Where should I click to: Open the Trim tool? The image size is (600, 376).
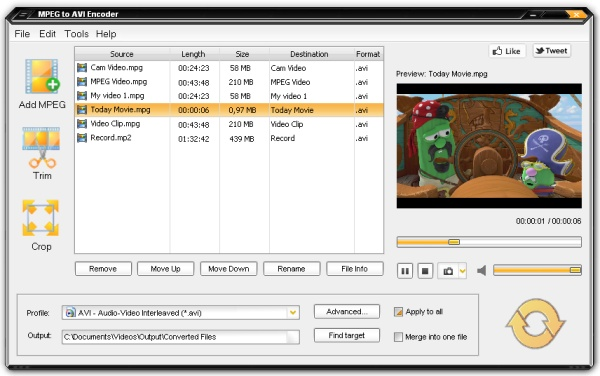41,148
